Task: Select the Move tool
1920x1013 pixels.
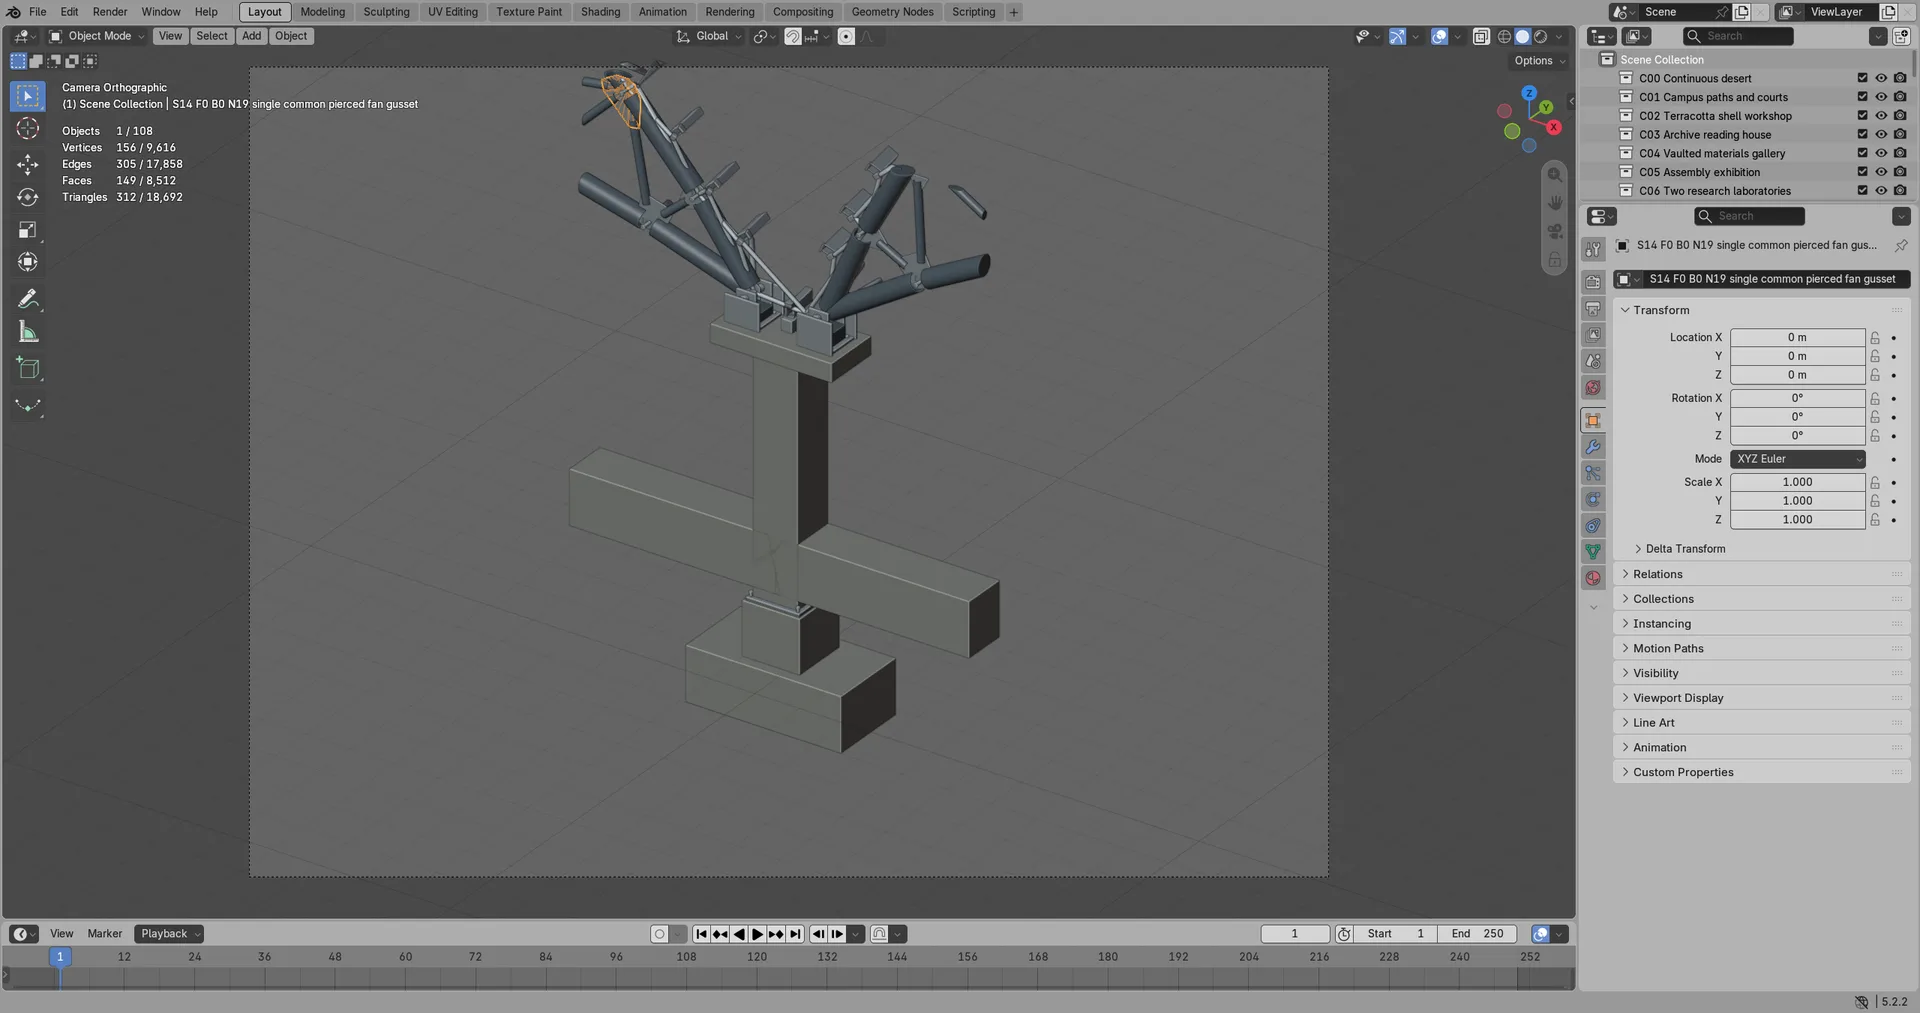Action: coord(28,164)
